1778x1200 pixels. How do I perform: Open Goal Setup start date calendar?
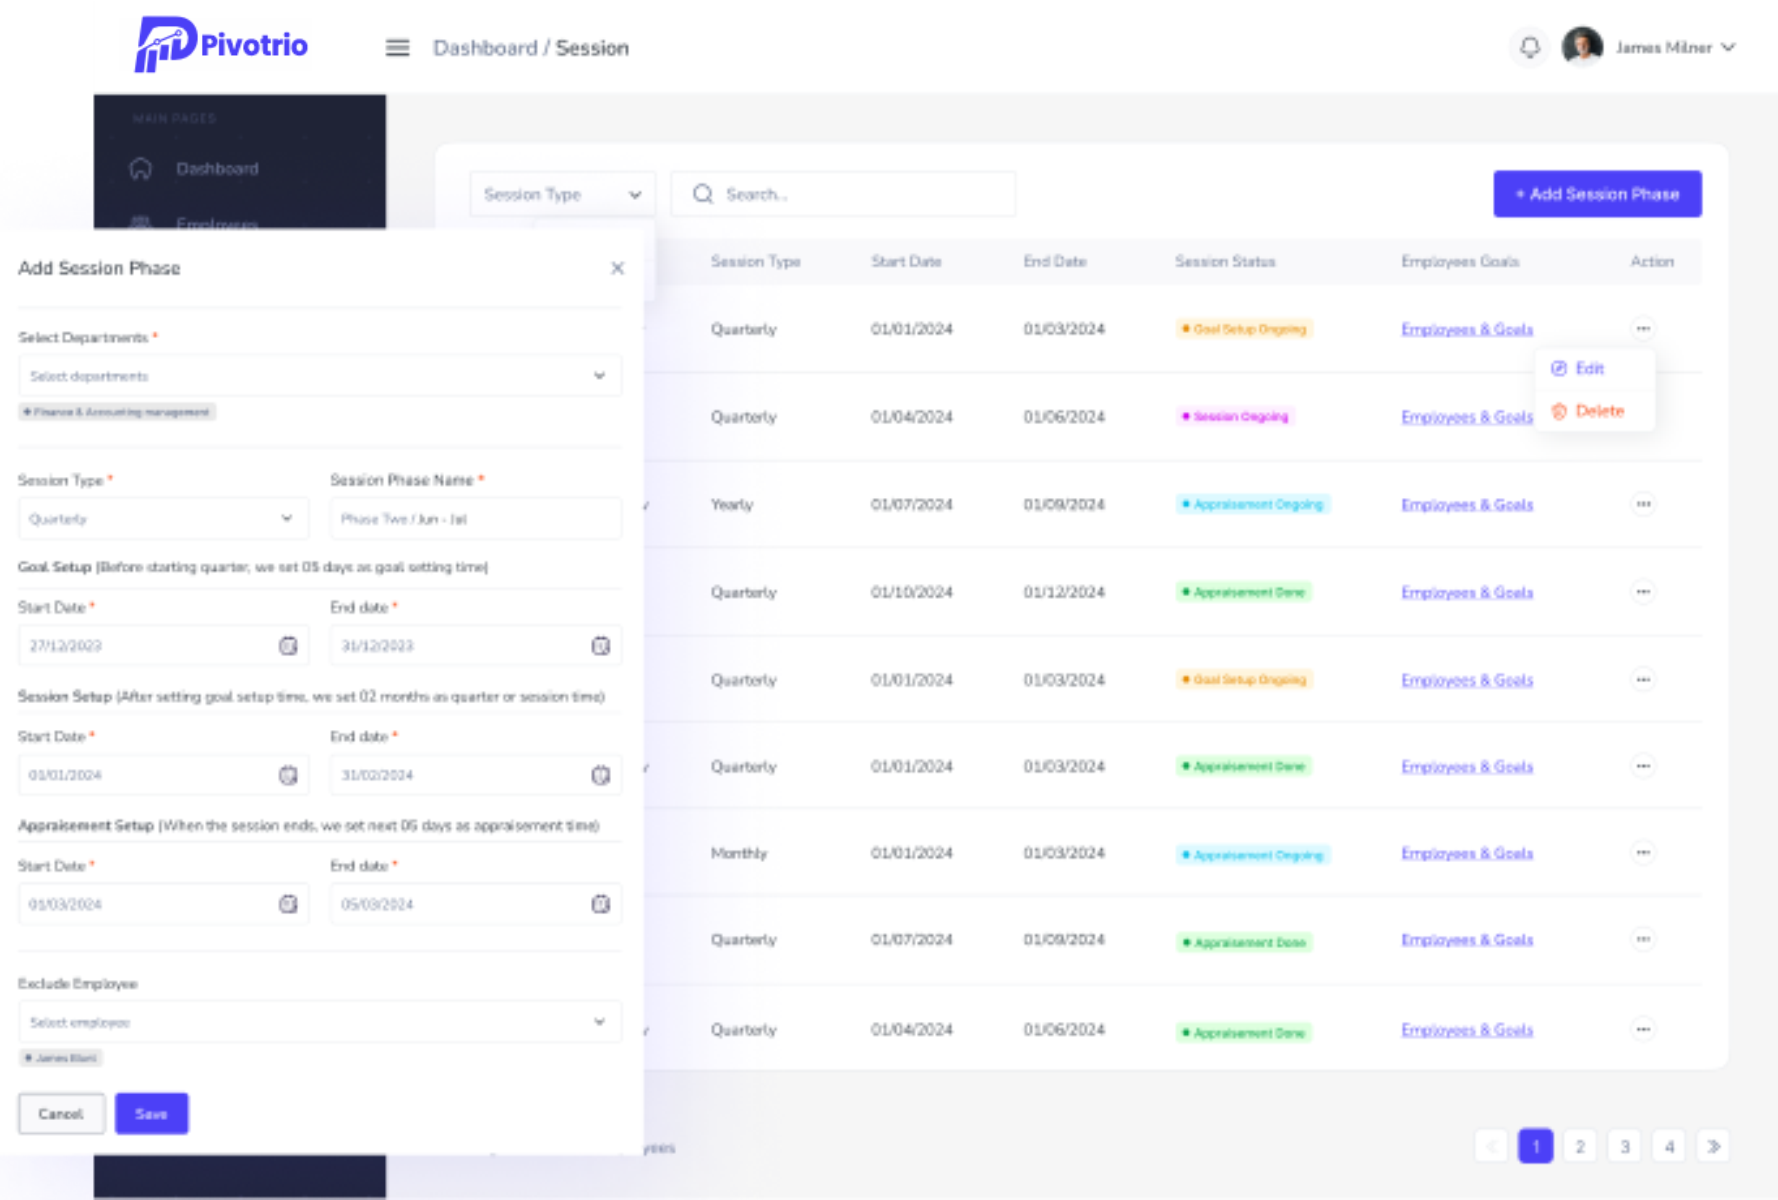coord(288,646)
